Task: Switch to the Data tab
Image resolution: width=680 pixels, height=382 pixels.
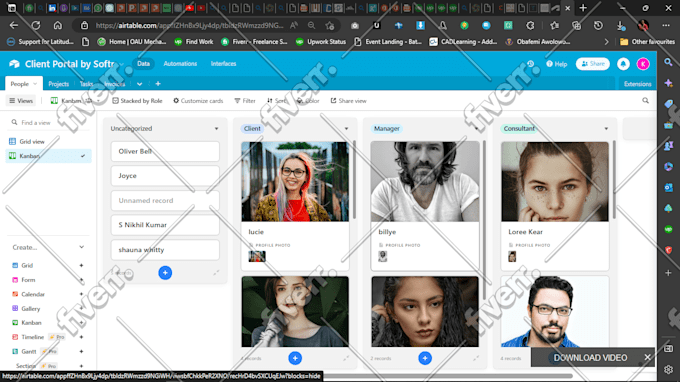Action: tap(143, 64)
